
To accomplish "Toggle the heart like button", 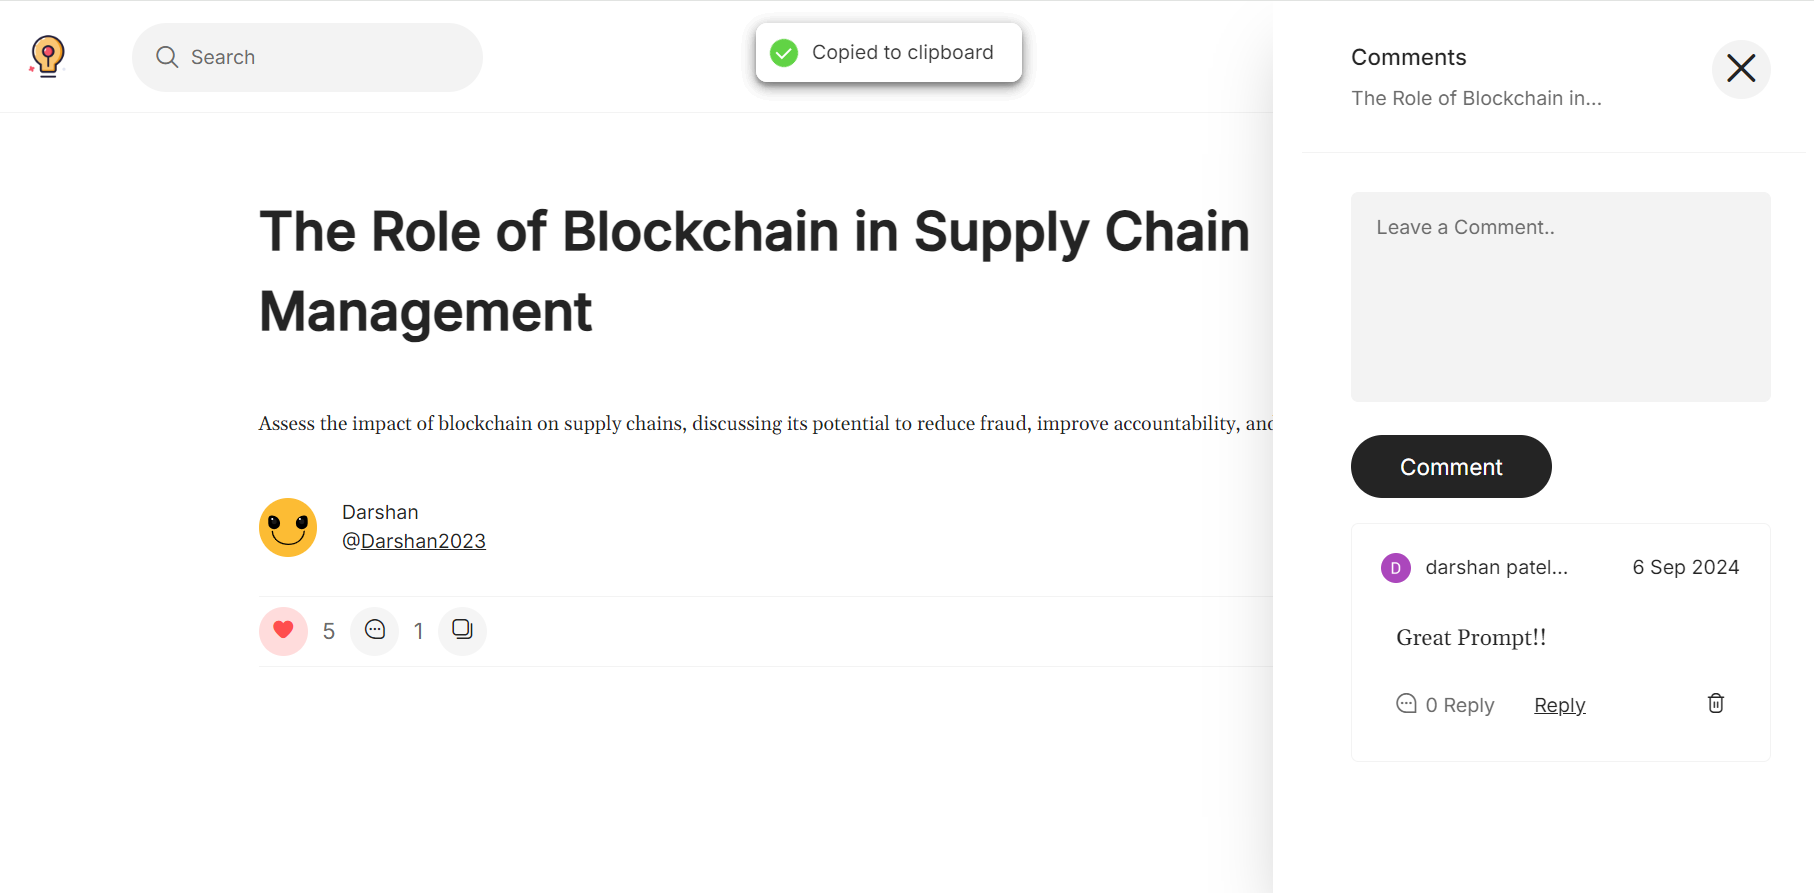I will [x=283, y=631].
